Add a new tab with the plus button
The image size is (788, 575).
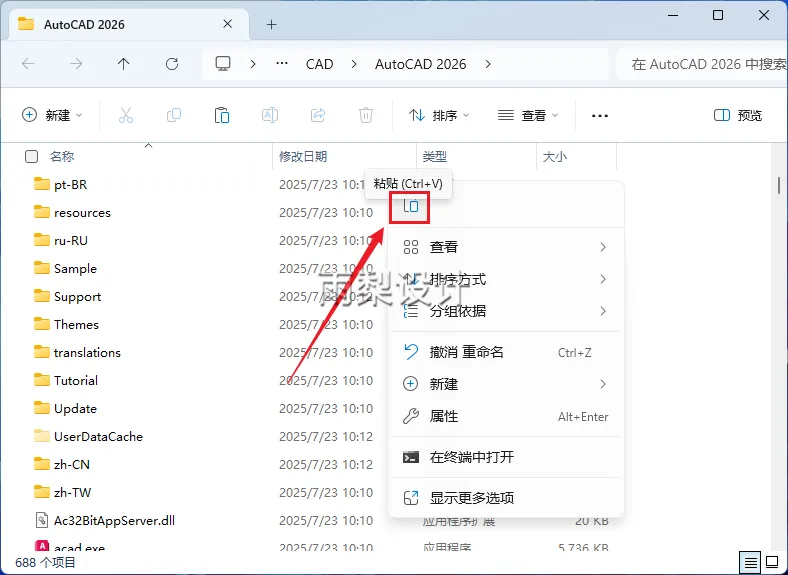click(271, 25)
